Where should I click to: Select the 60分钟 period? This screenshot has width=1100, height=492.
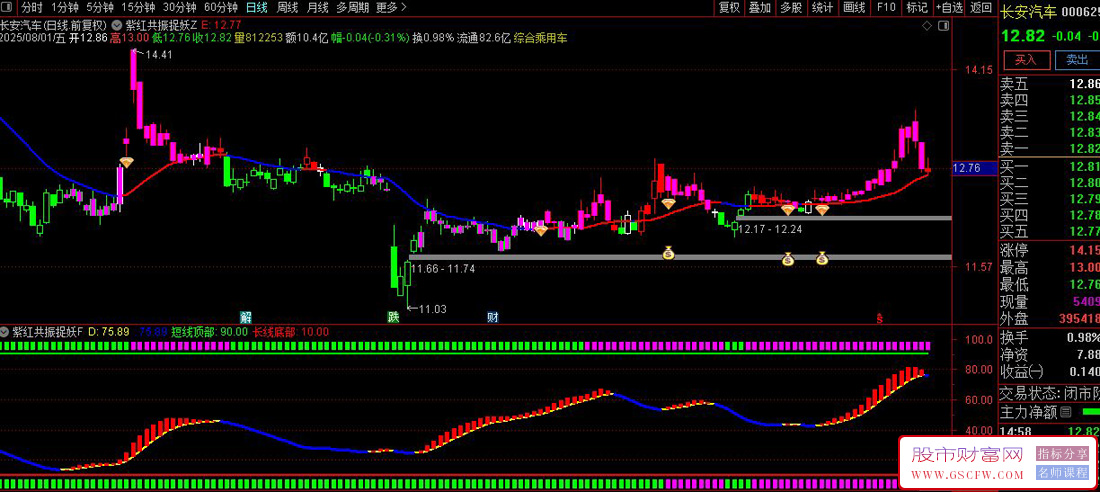[220, 8]
